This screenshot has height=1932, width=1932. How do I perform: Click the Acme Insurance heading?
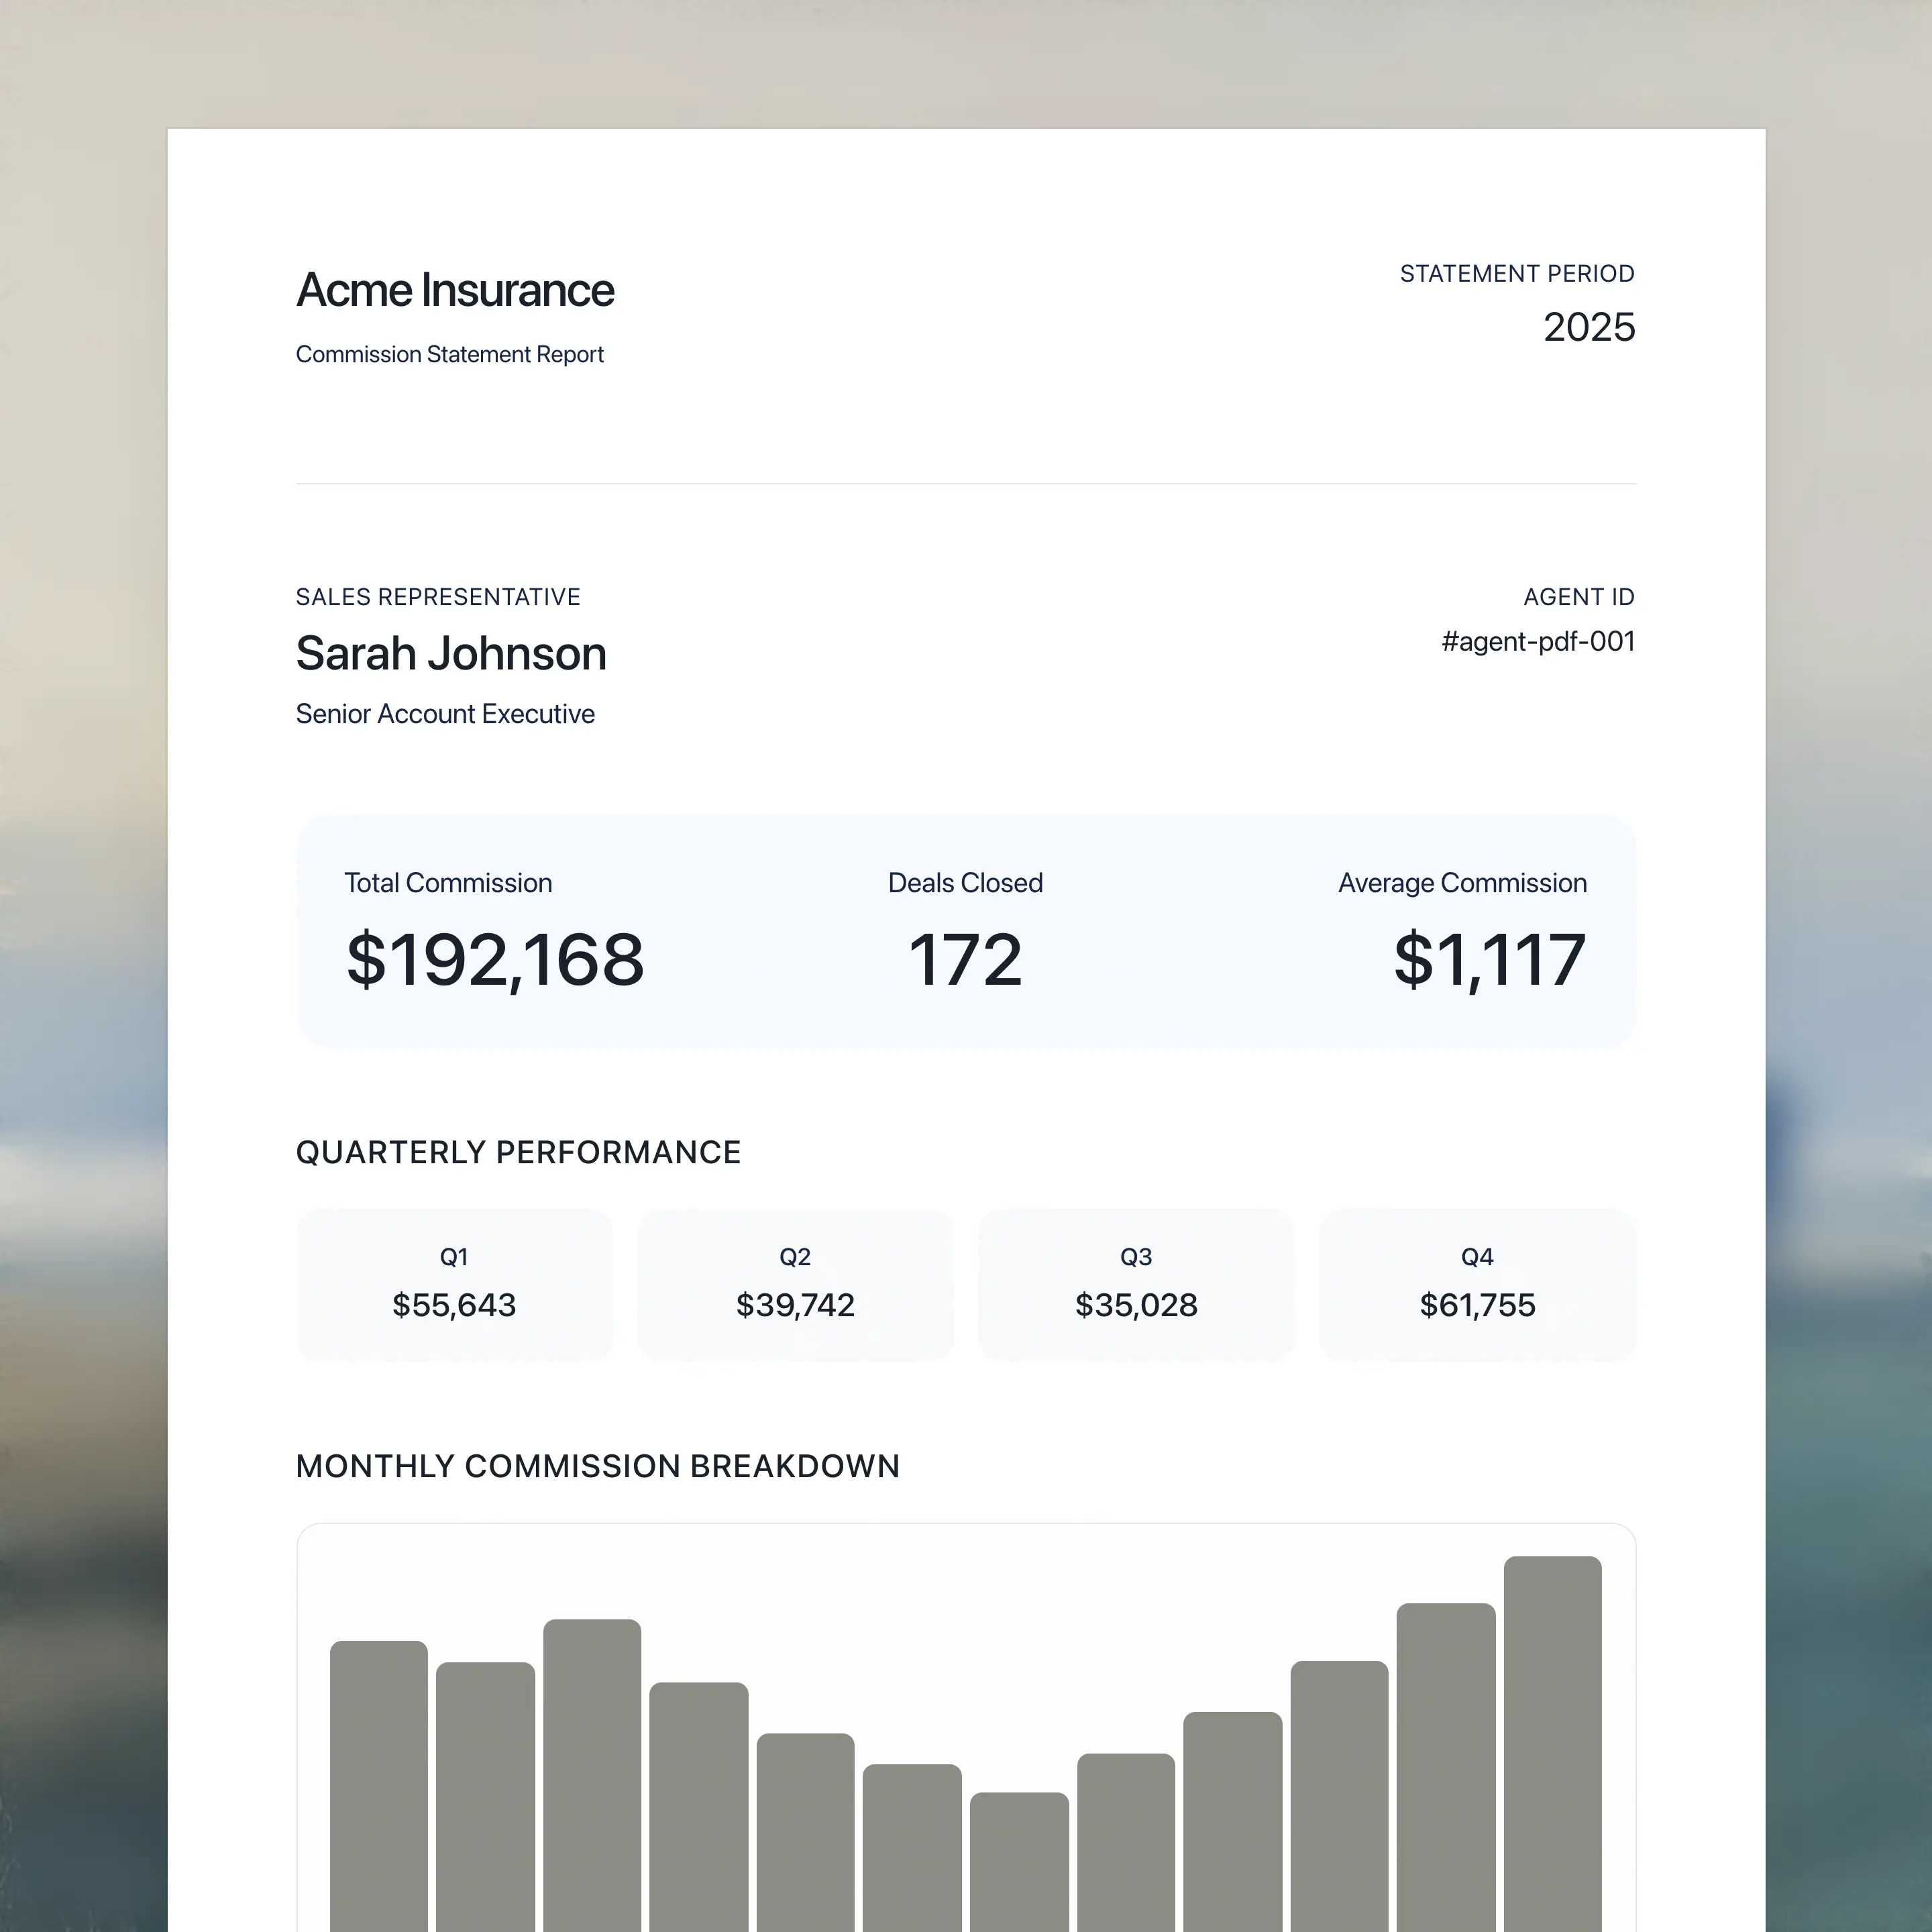coord(455,290)
